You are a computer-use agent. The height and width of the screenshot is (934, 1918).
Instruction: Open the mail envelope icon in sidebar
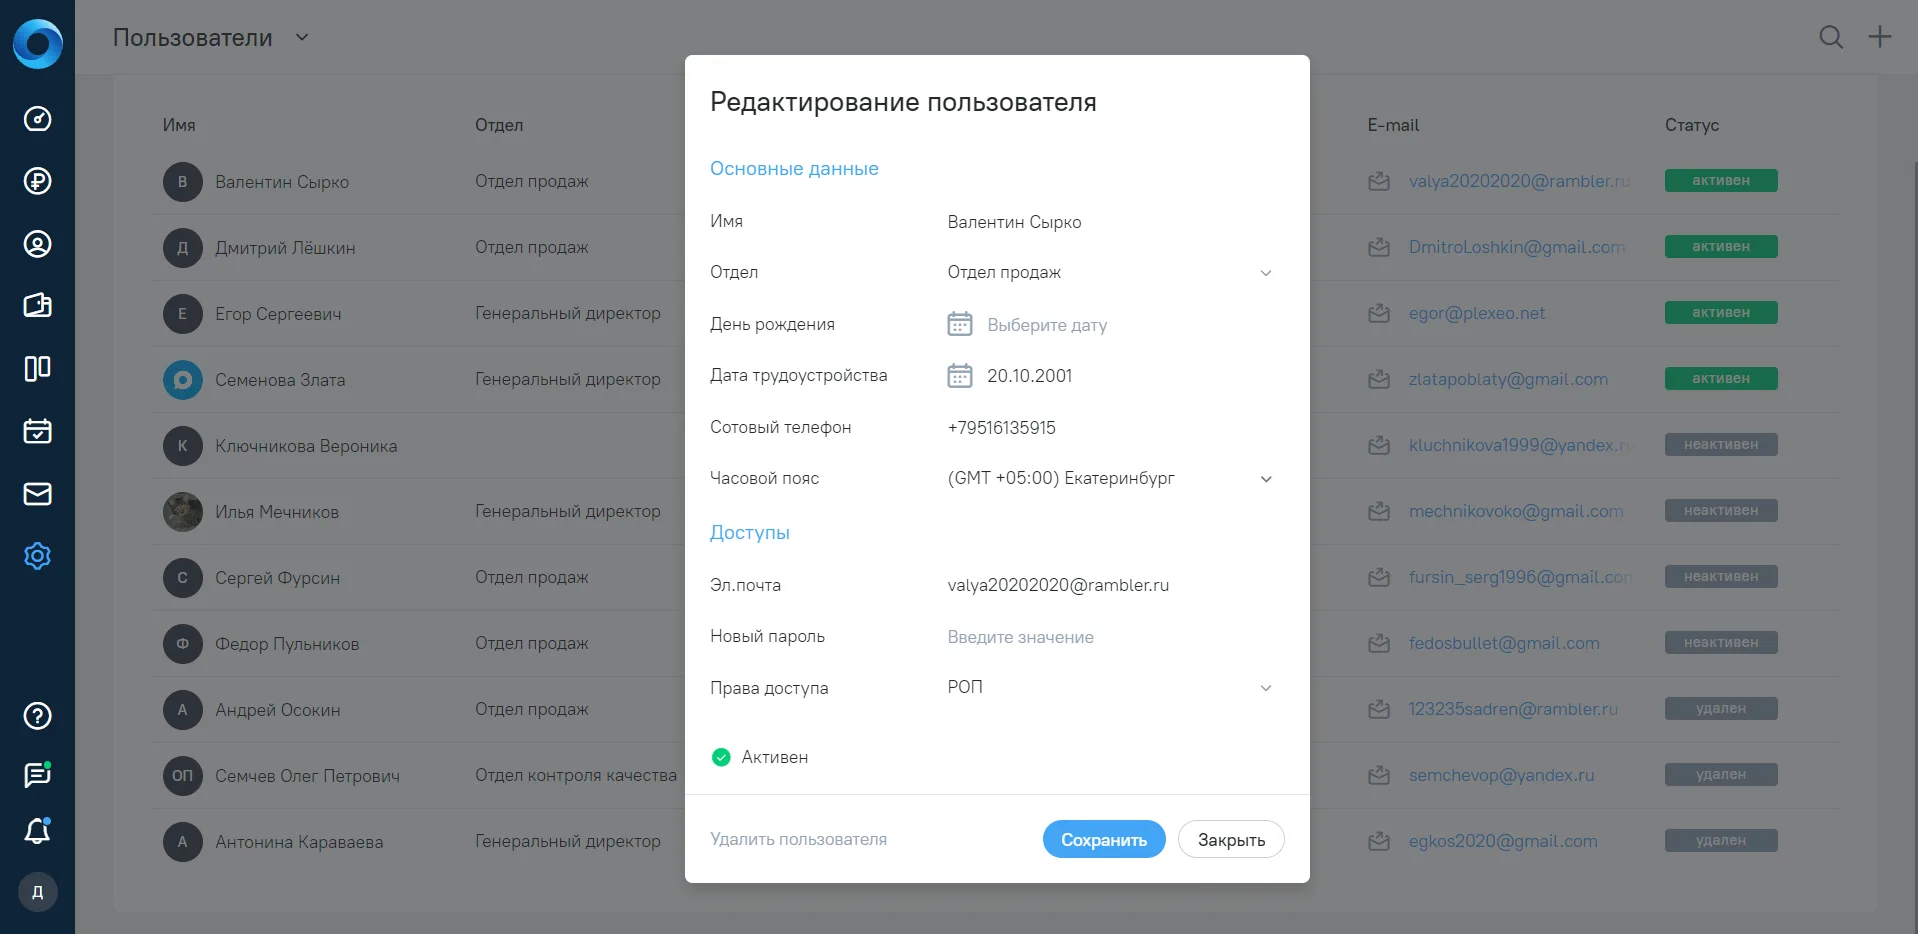click(x=37, y=494)
